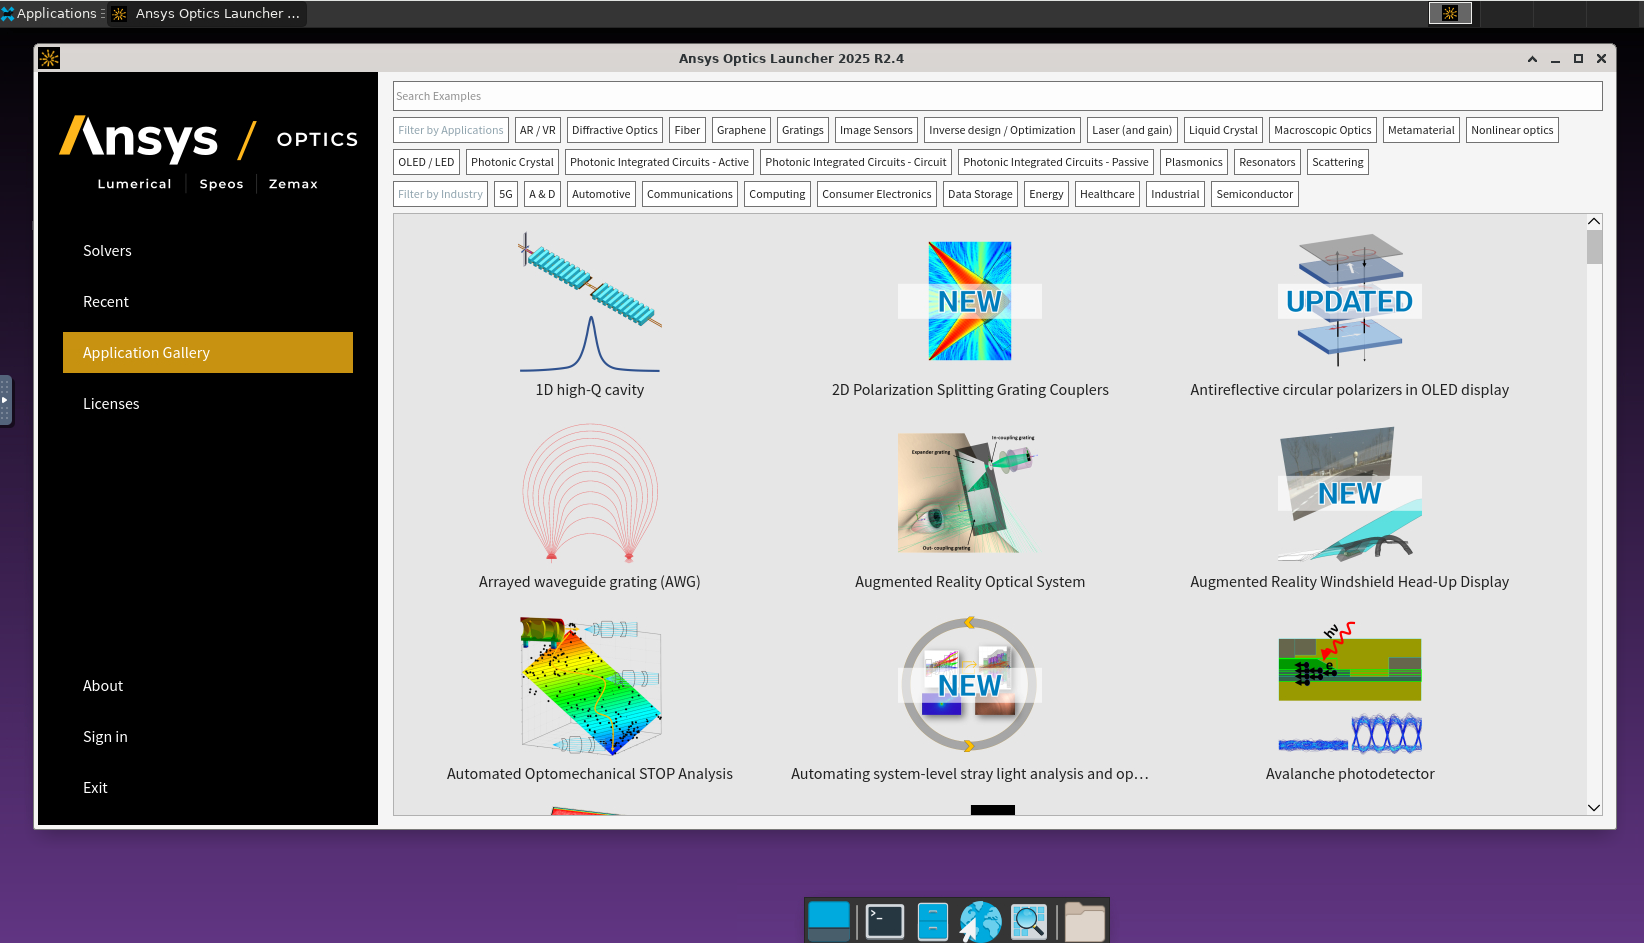Open Automated Optomechanical STOP Analysis image
This screenshot has height=943, width=1644.
pyautogui.click(x=589, y=686)
